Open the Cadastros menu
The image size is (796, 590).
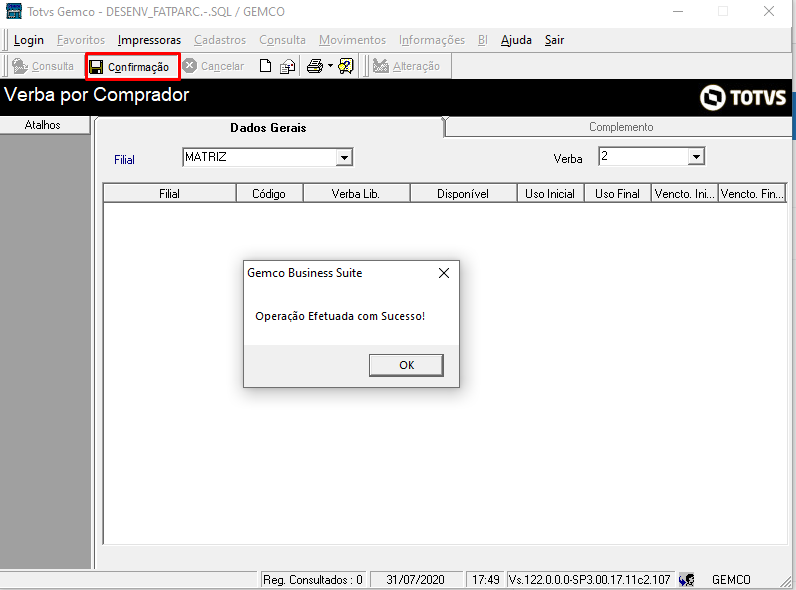[220, 40]
